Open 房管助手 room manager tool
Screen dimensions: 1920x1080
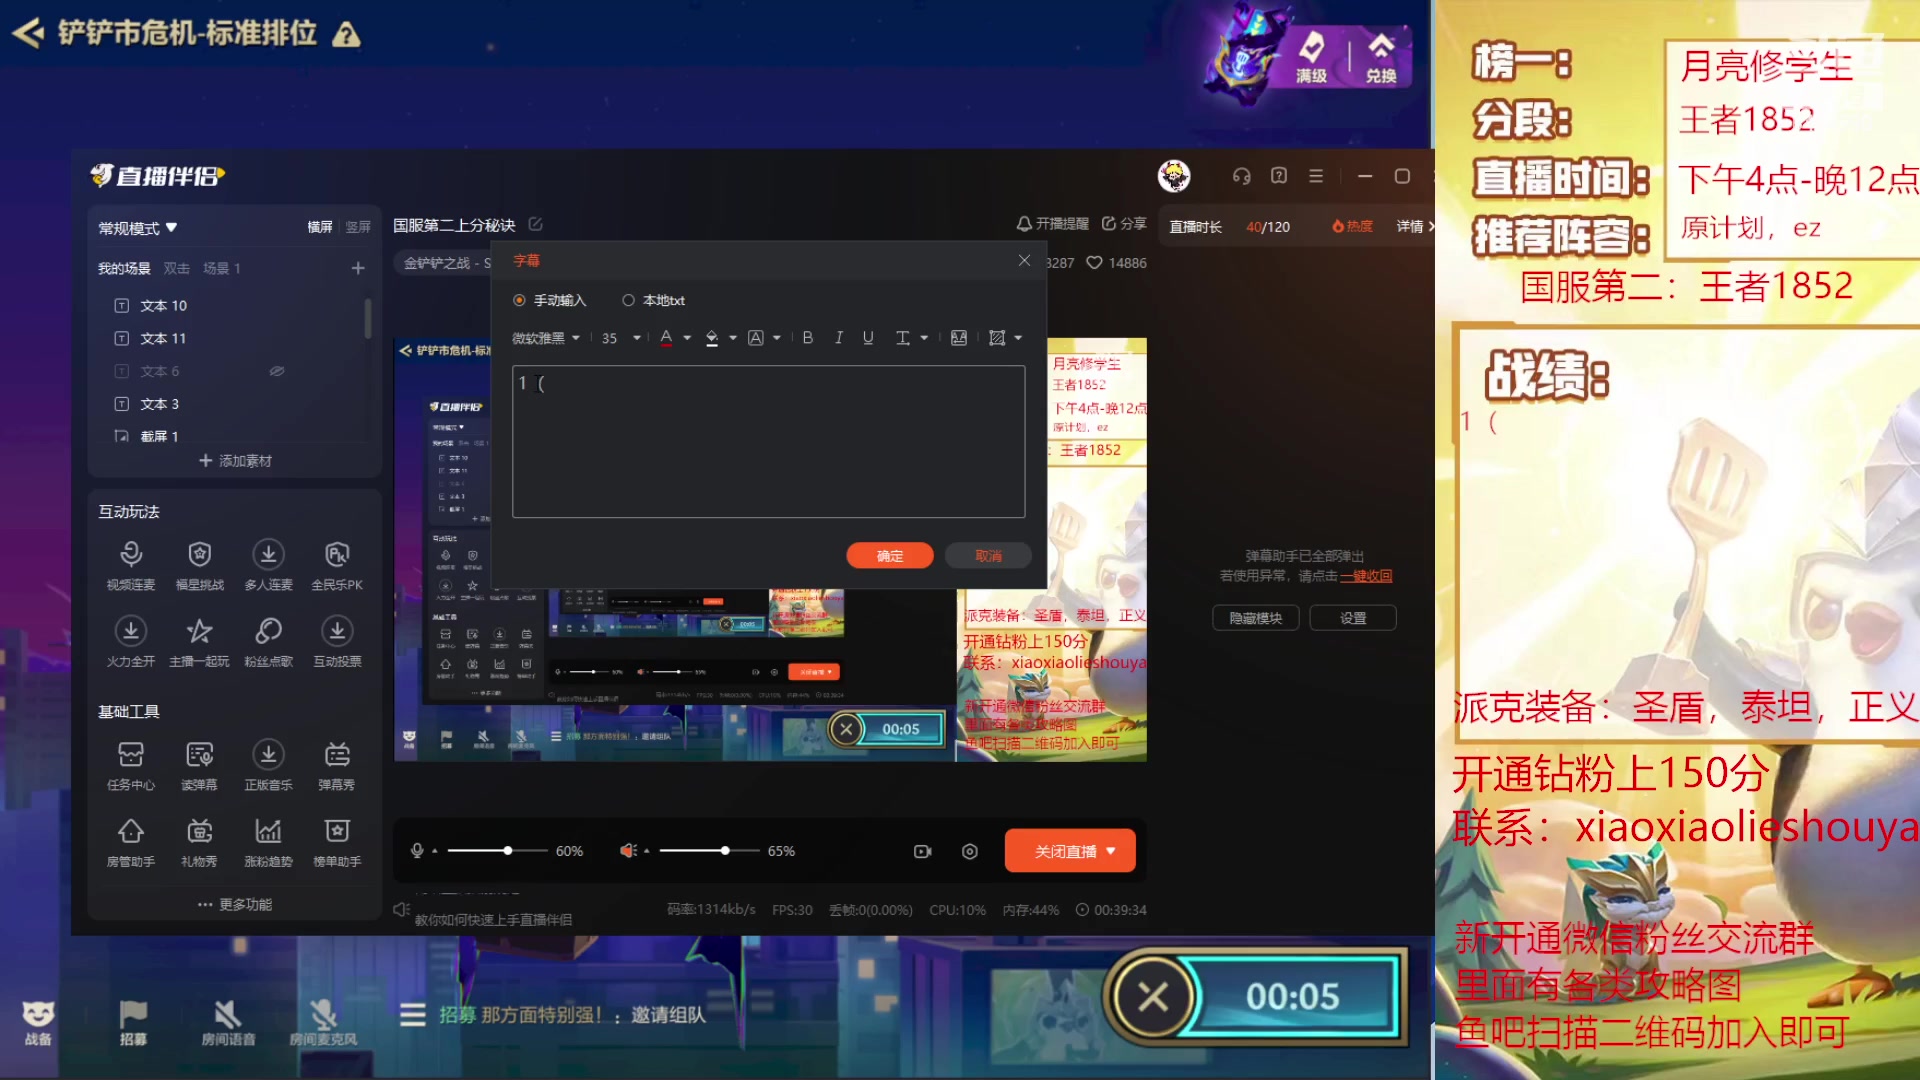131,842
